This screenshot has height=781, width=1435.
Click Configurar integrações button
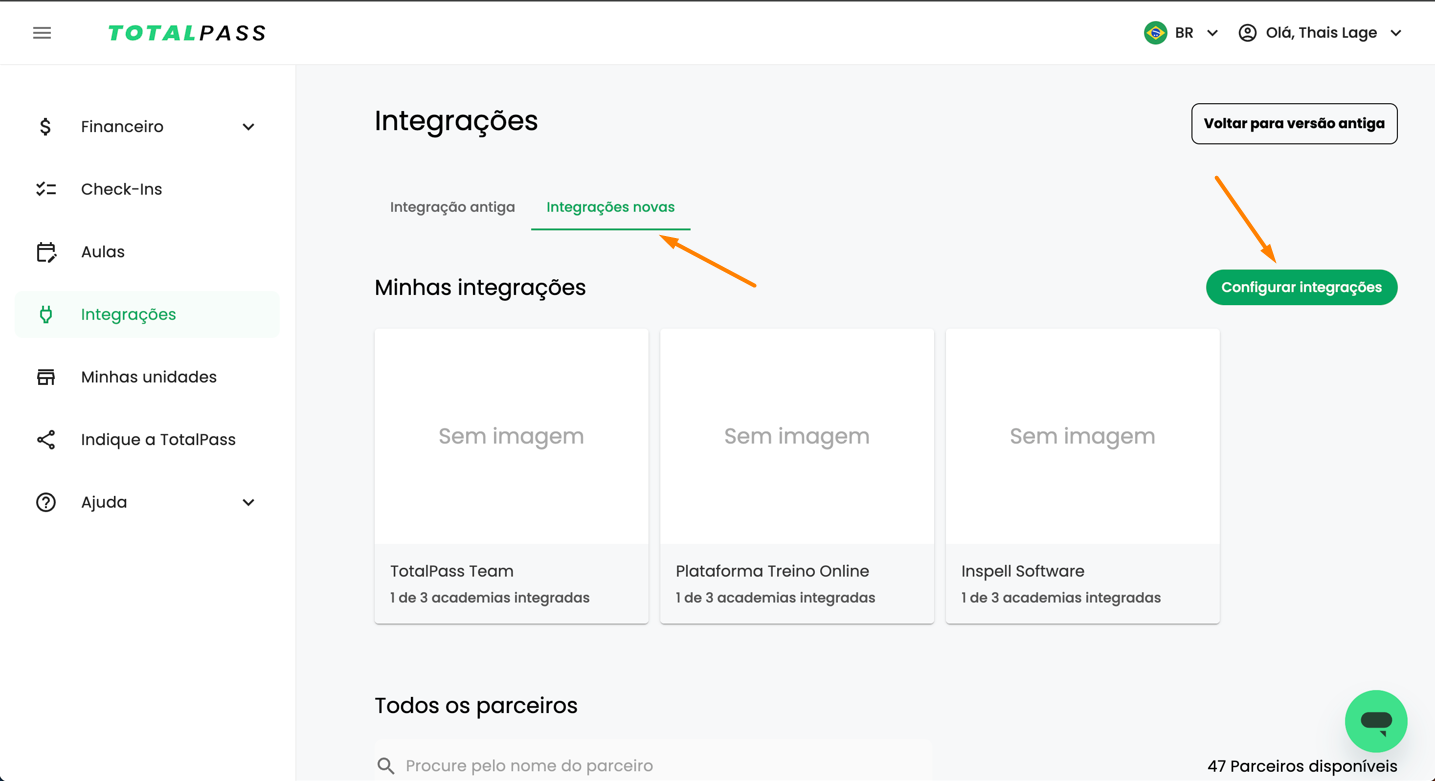tap(1301, 287)
